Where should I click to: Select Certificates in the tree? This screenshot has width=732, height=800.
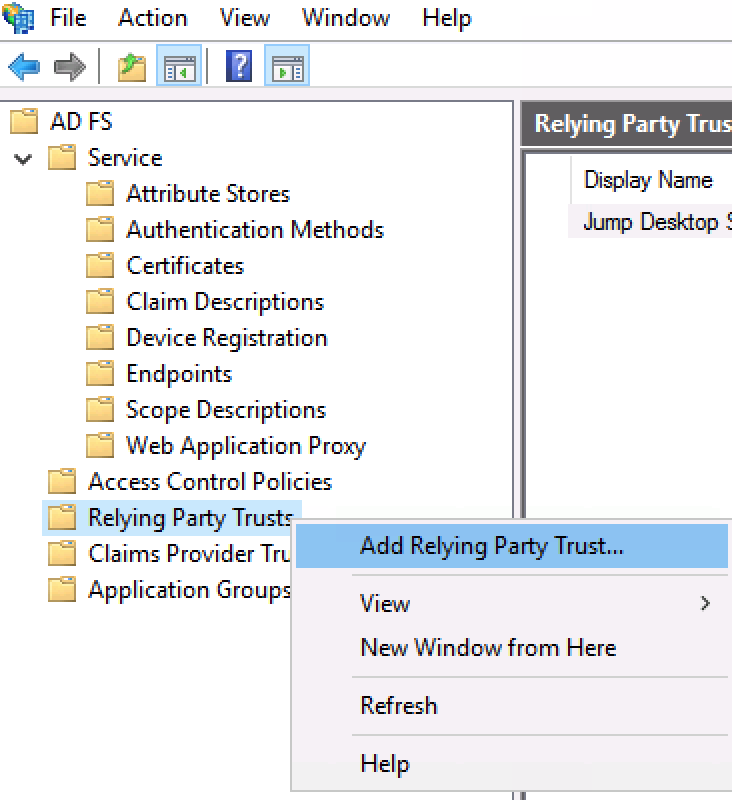coord(185,266)
